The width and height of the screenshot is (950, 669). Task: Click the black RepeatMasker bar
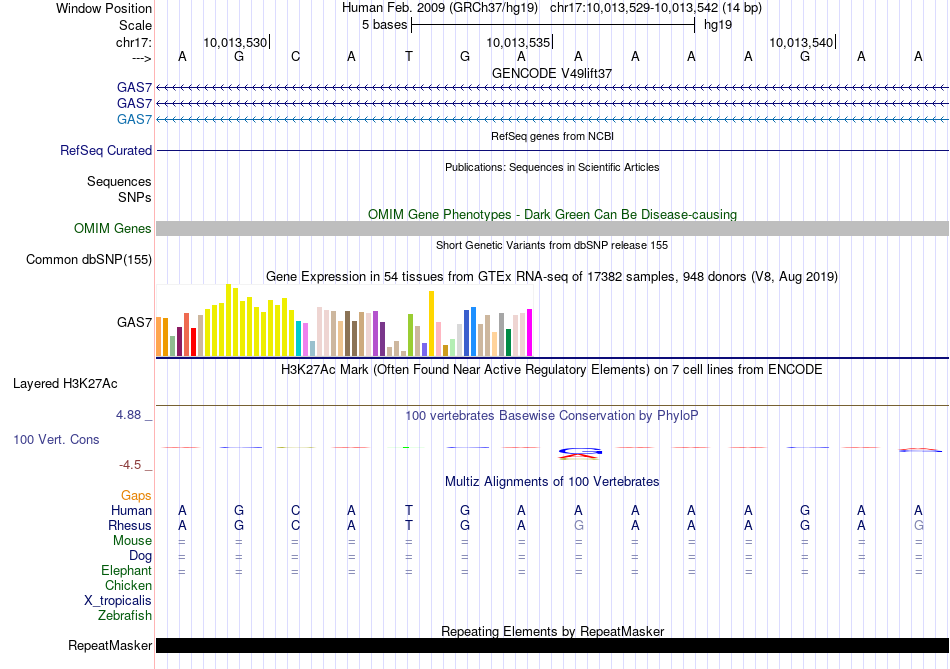552,646
